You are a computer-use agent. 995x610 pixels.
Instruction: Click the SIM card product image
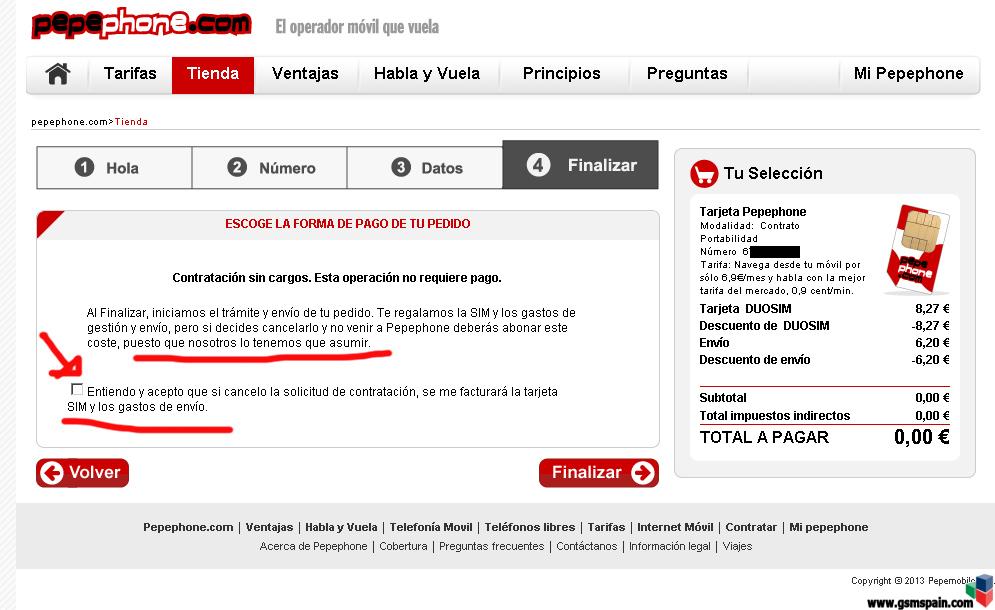[917, 249]
